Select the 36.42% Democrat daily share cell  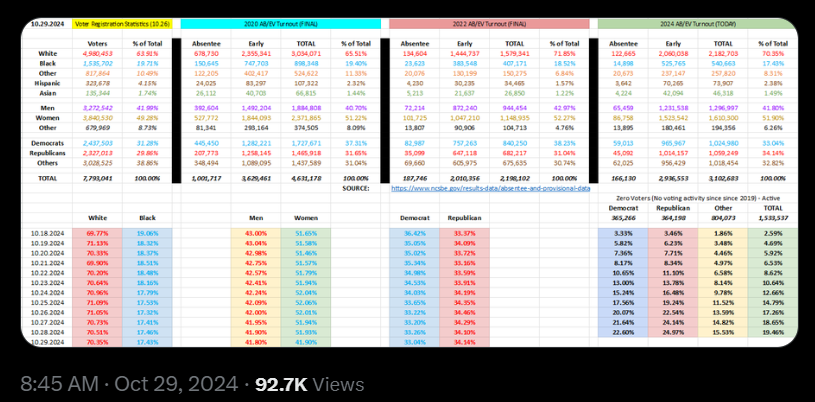(x=414, y=233)
